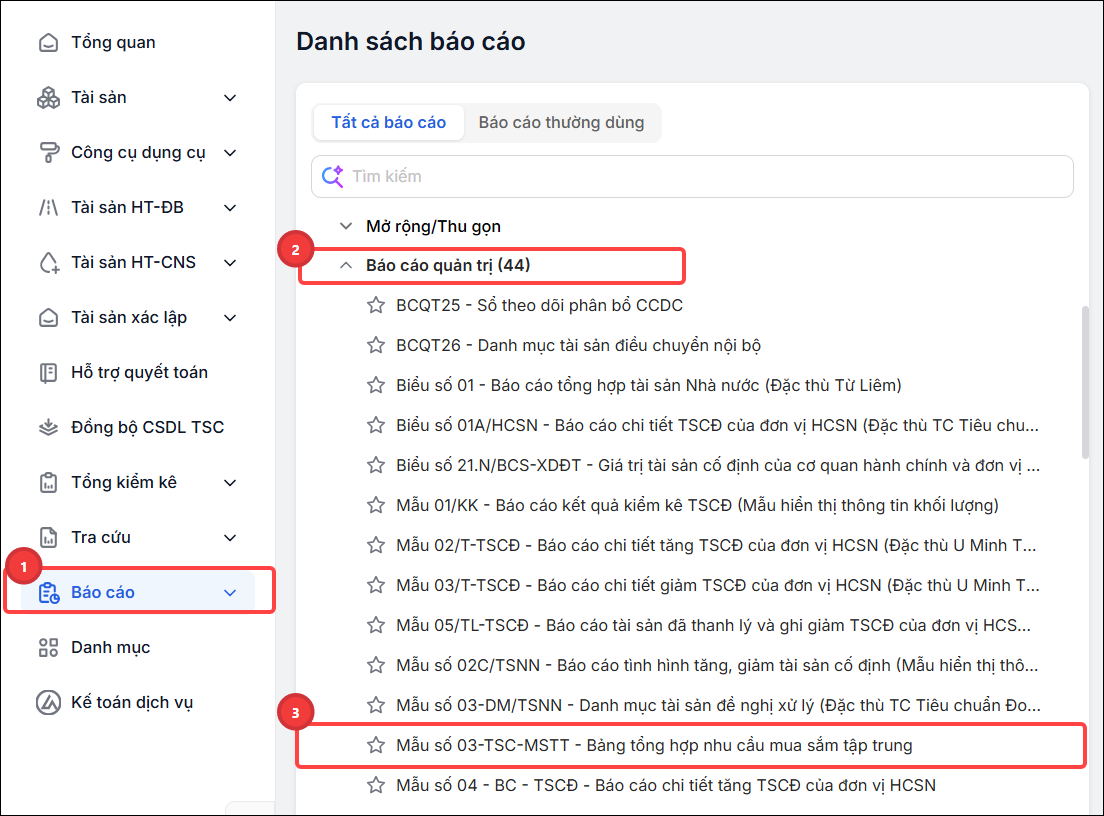This screenshot has height=816, width=1104.
Task: Star Biểu số 21.N/BCS-XDĐT report
Action: [x=376, y=465]
